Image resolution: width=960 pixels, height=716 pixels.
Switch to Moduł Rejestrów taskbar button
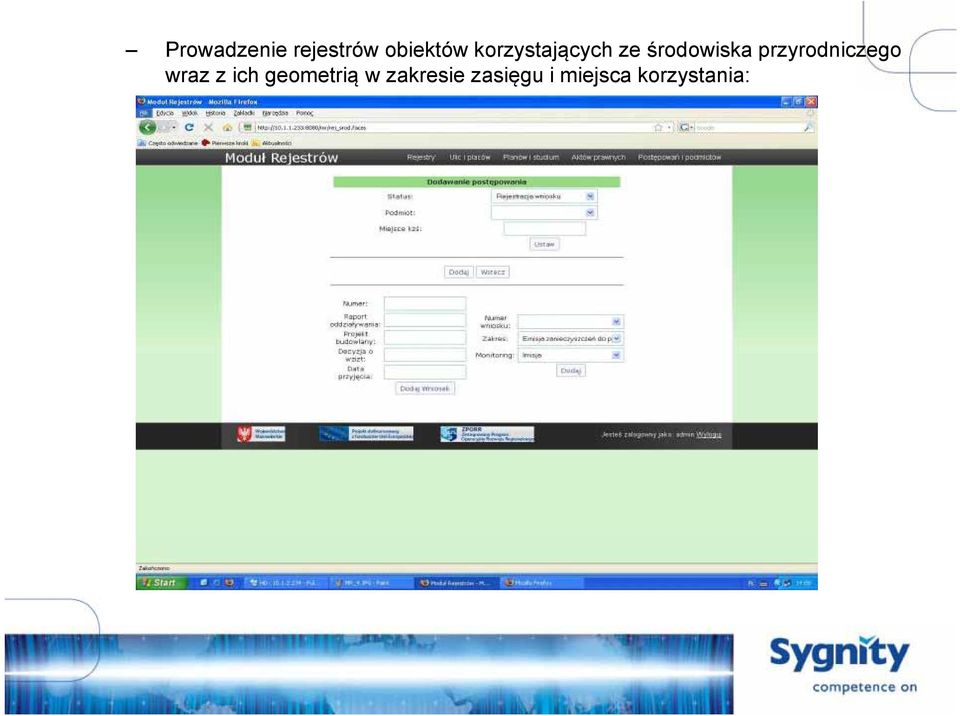point(456,582)
